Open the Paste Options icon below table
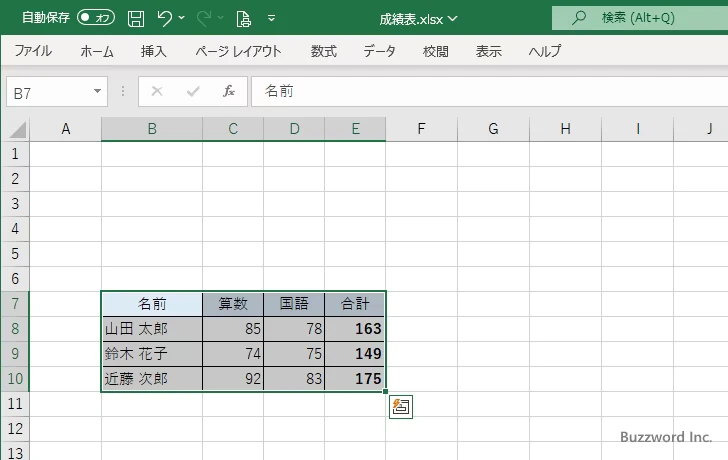This screenshot has width=728, height=460. (401, 406)
